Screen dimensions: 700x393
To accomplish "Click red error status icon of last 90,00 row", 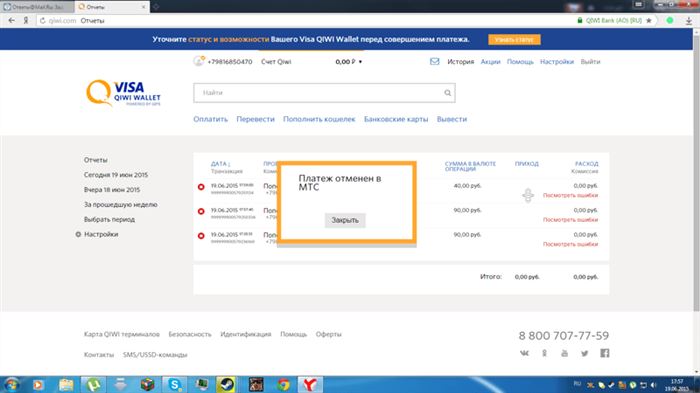I will 201,236.
